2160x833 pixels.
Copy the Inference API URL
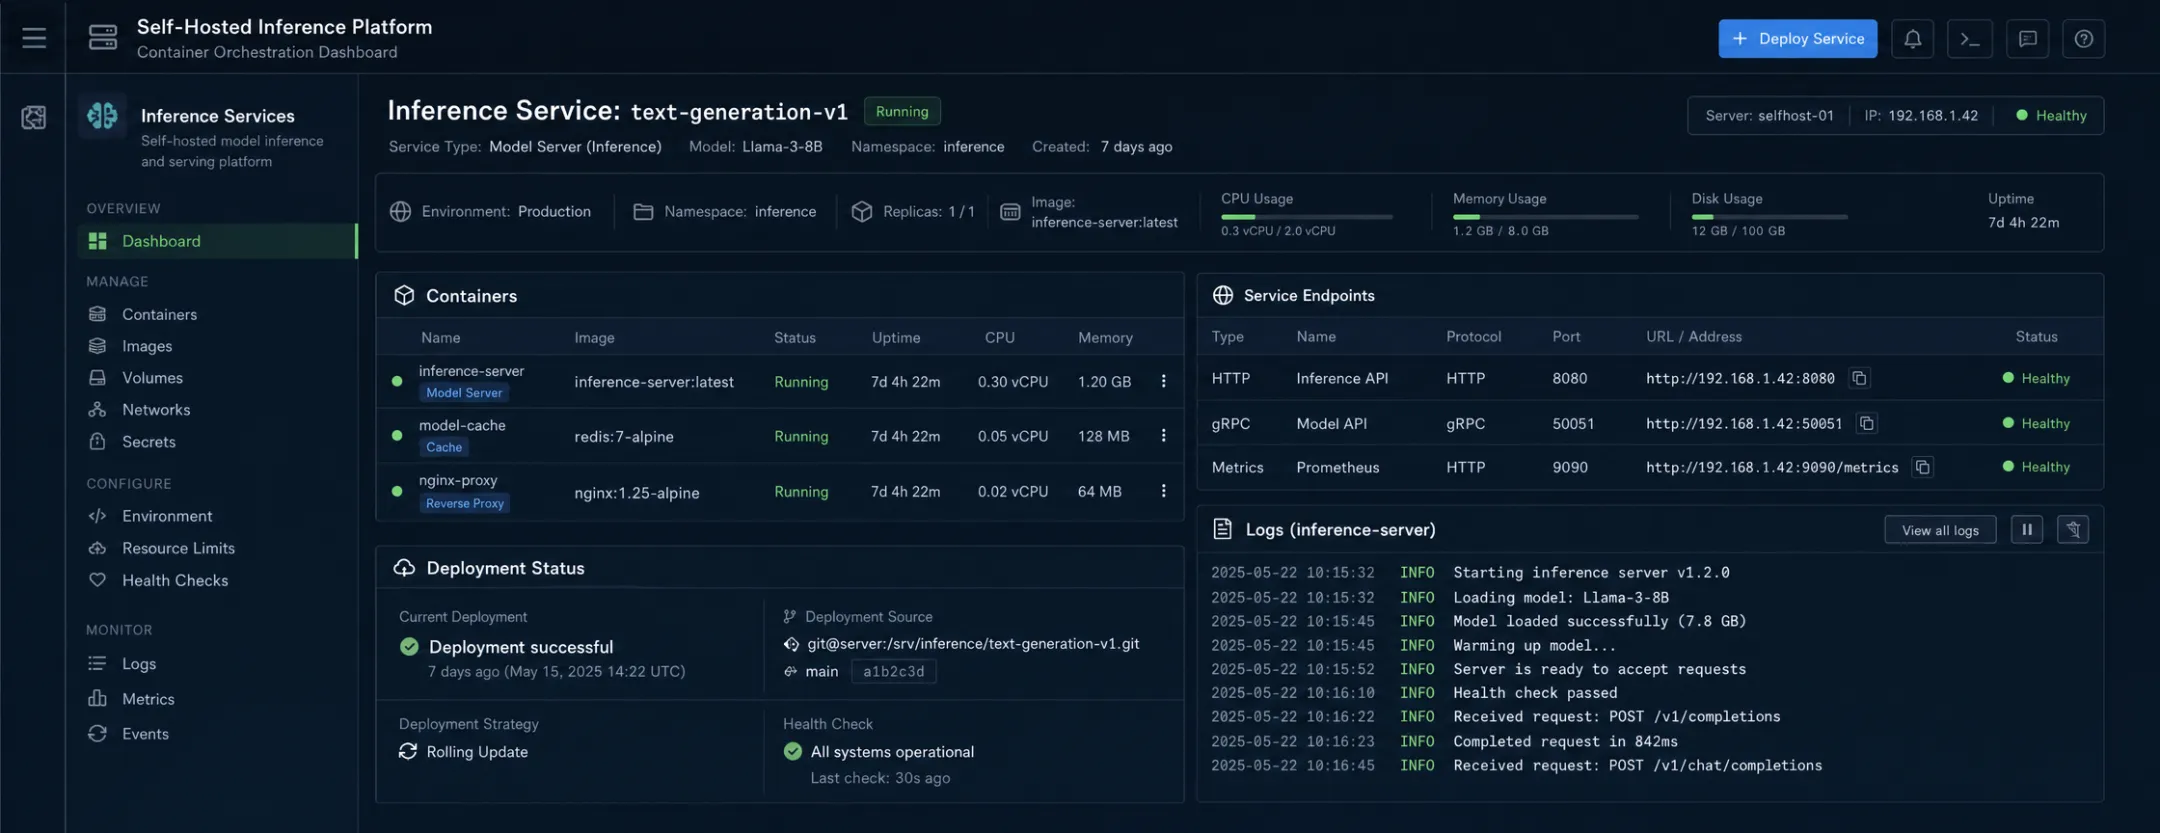(1859, 378)
